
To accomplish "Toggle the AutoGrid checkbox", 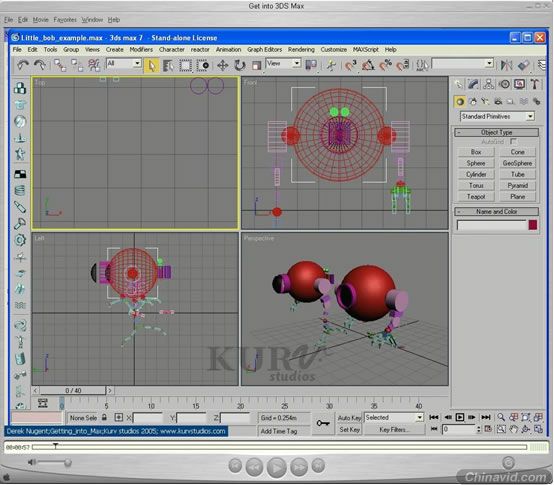I will (513, 142).
